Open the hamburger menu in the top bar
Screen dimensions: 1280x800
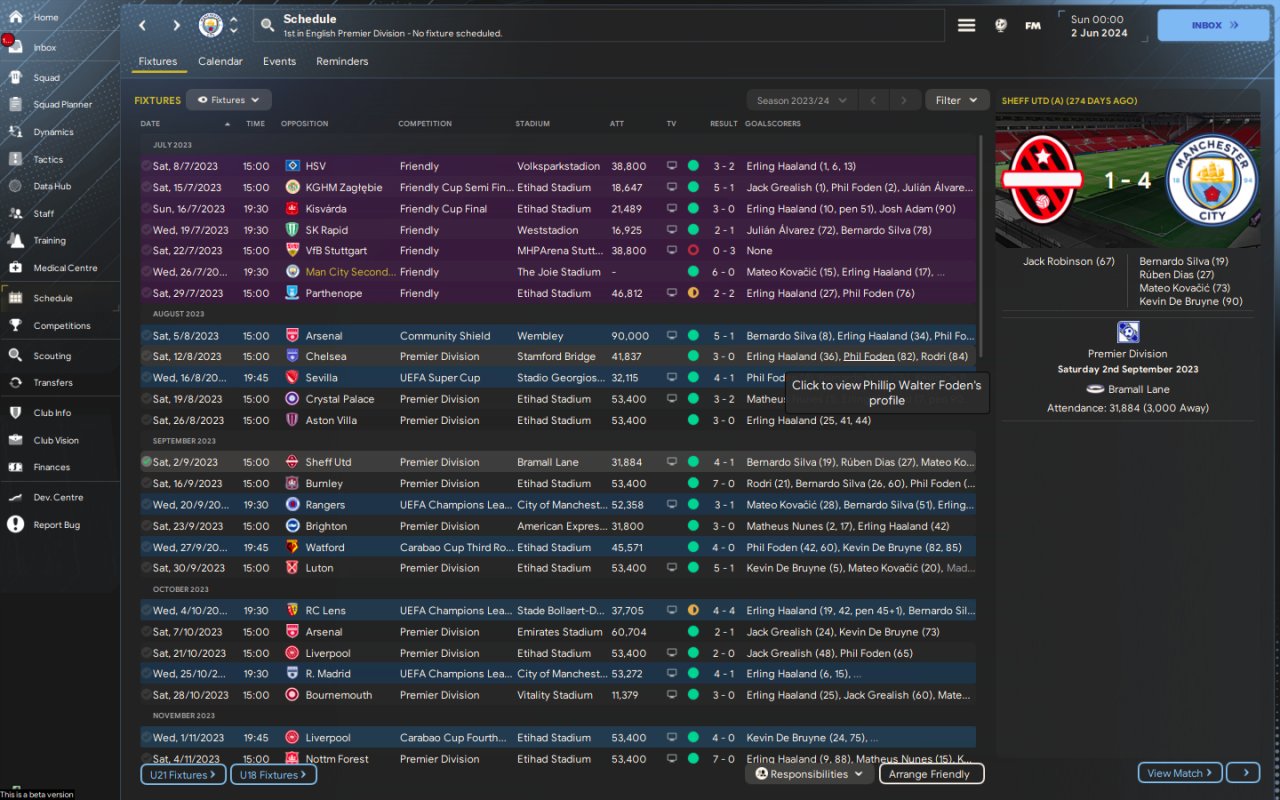point(966,25)
